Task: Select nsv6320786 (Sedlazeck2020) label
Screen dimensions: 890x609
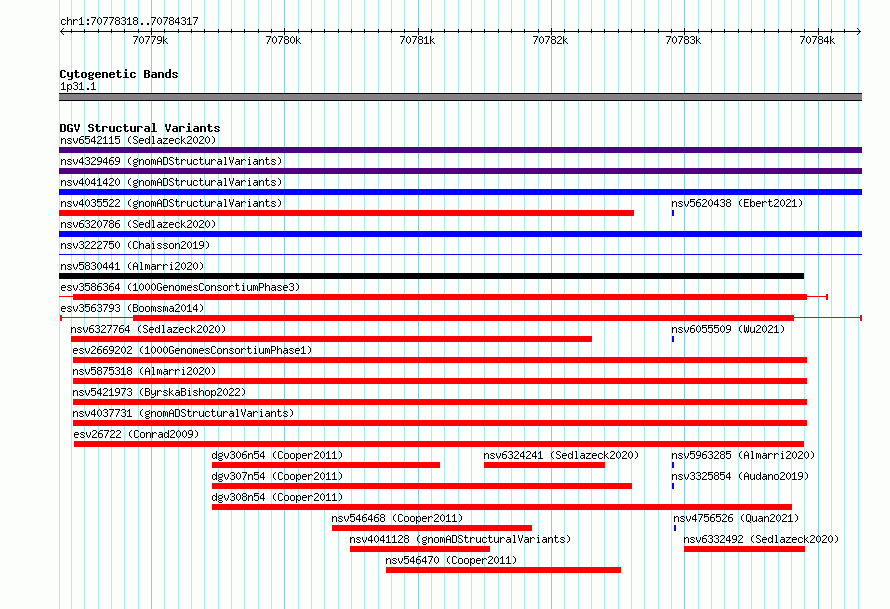Action: [138, 224]
